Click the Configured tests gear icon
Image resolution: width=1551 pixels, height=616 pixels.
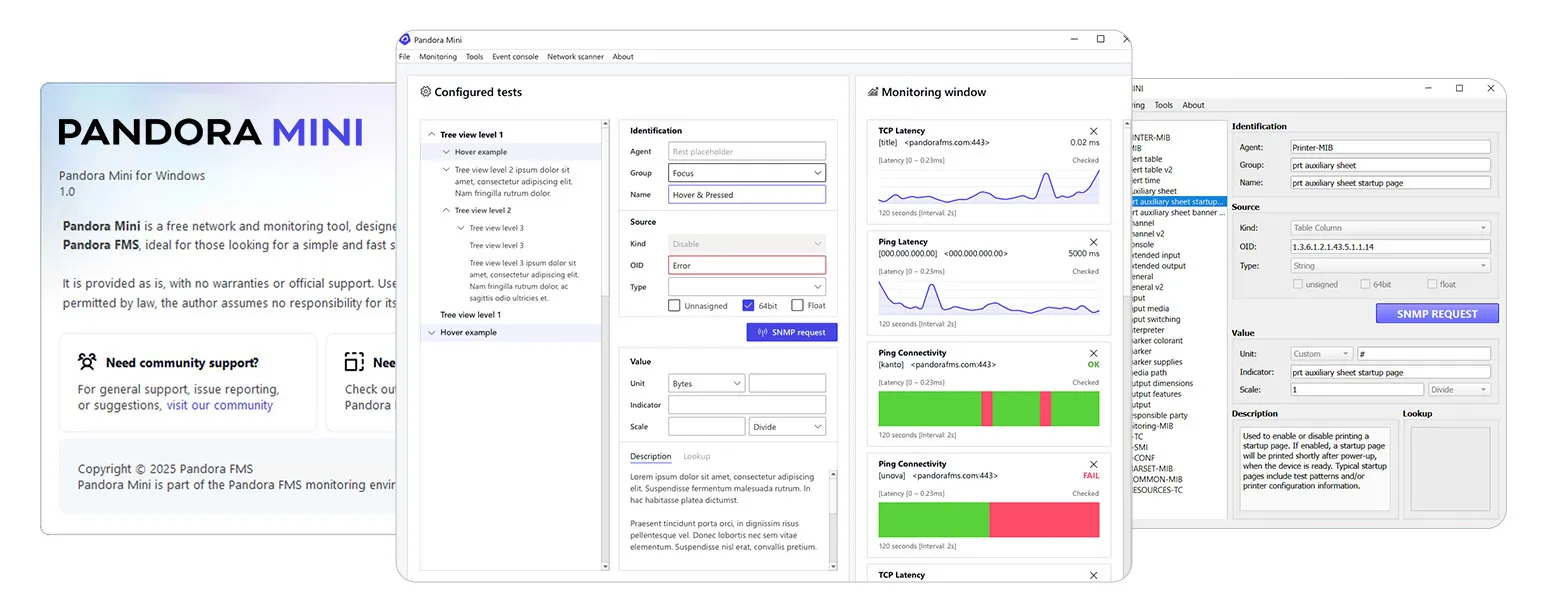[x=425, y=92]
